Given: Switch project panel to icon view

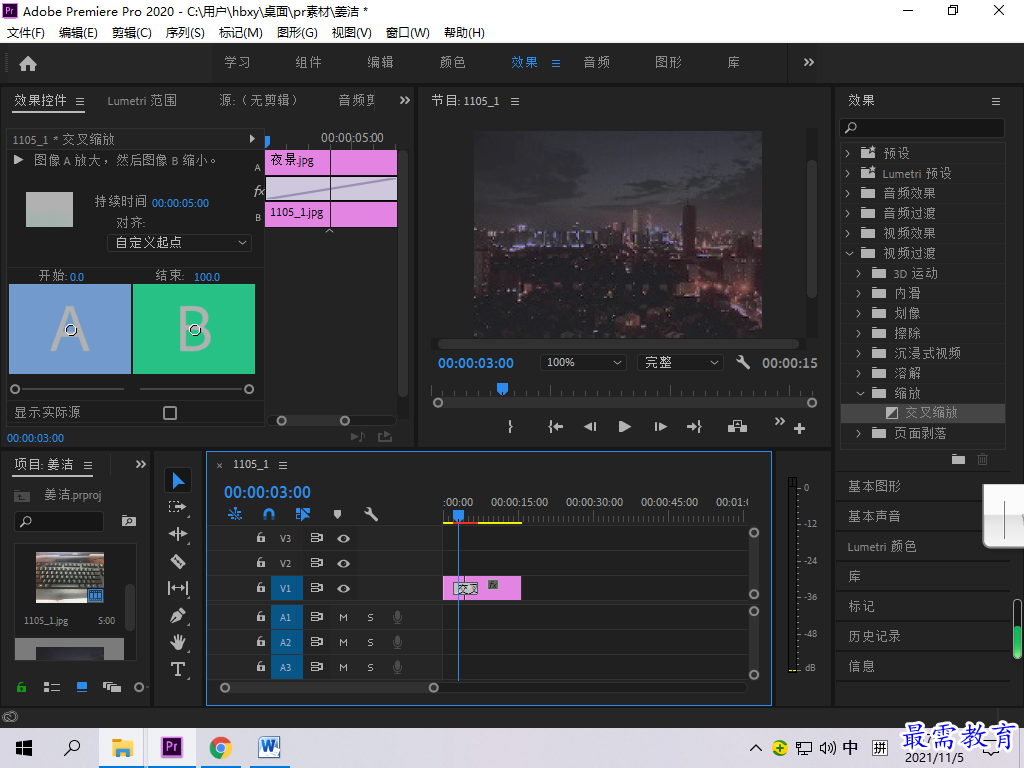Looking at the screenshot, I should [82, 687].
